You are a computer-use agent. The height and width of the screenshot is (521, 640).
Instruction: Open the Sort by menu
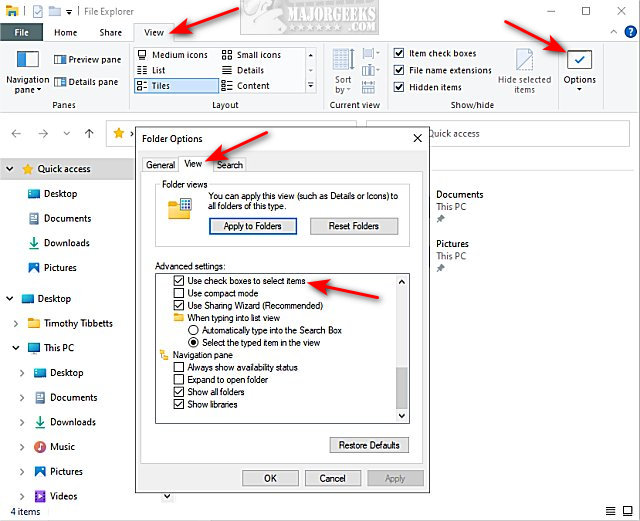pos(343,72)
